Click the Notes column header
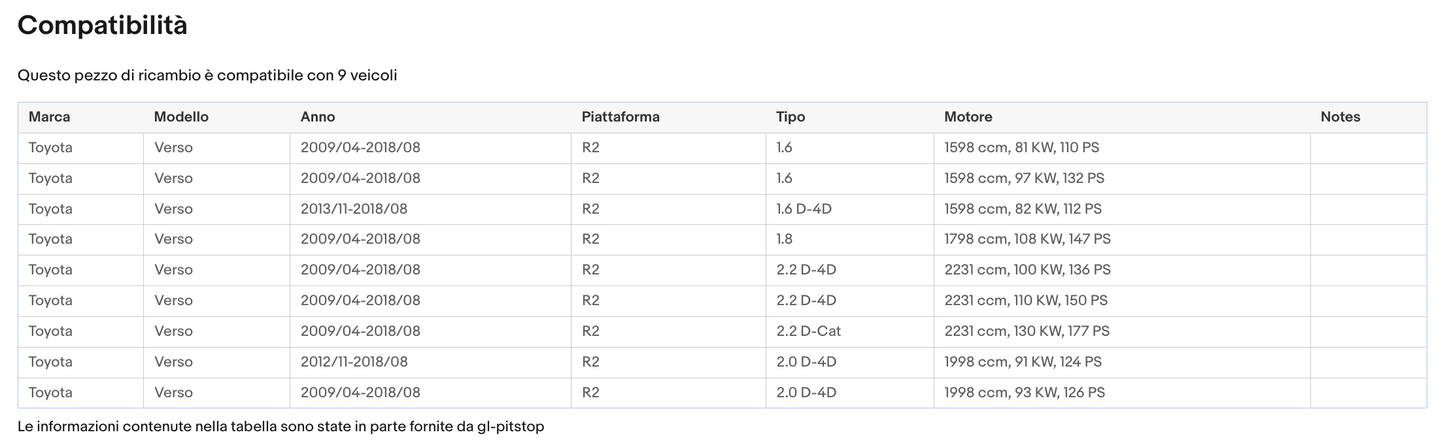The width and height of the screenshot is (1445, 443). pos(1340,117)
